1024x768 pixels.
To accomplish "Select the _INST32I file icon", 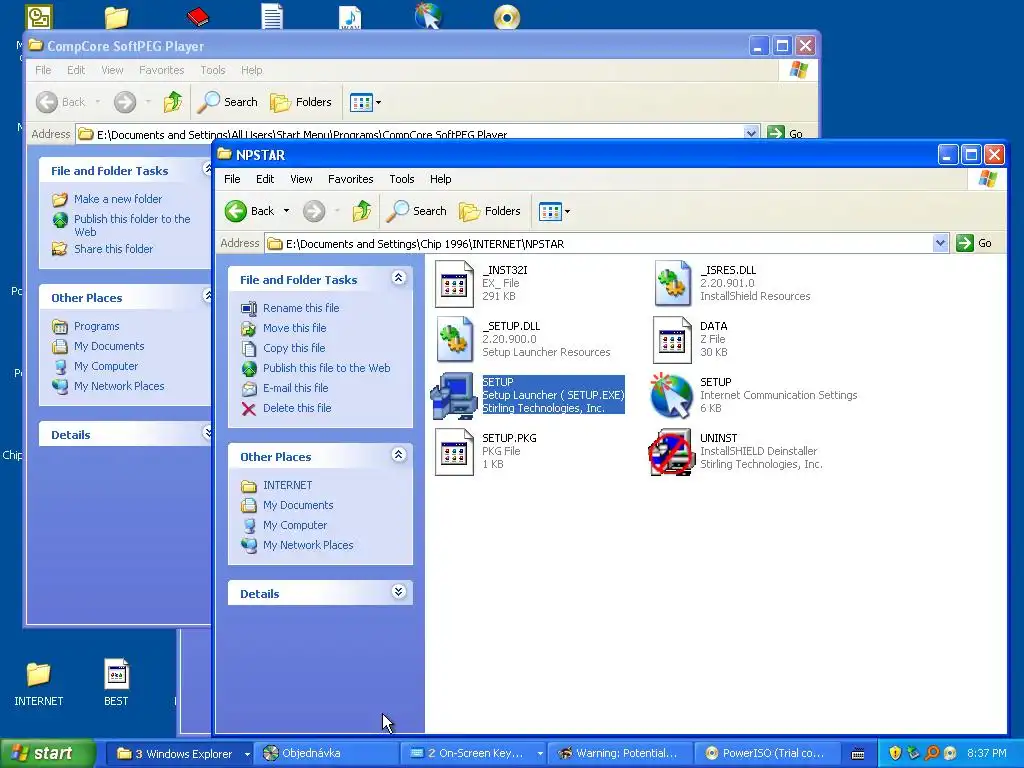I will click(454, 283).
